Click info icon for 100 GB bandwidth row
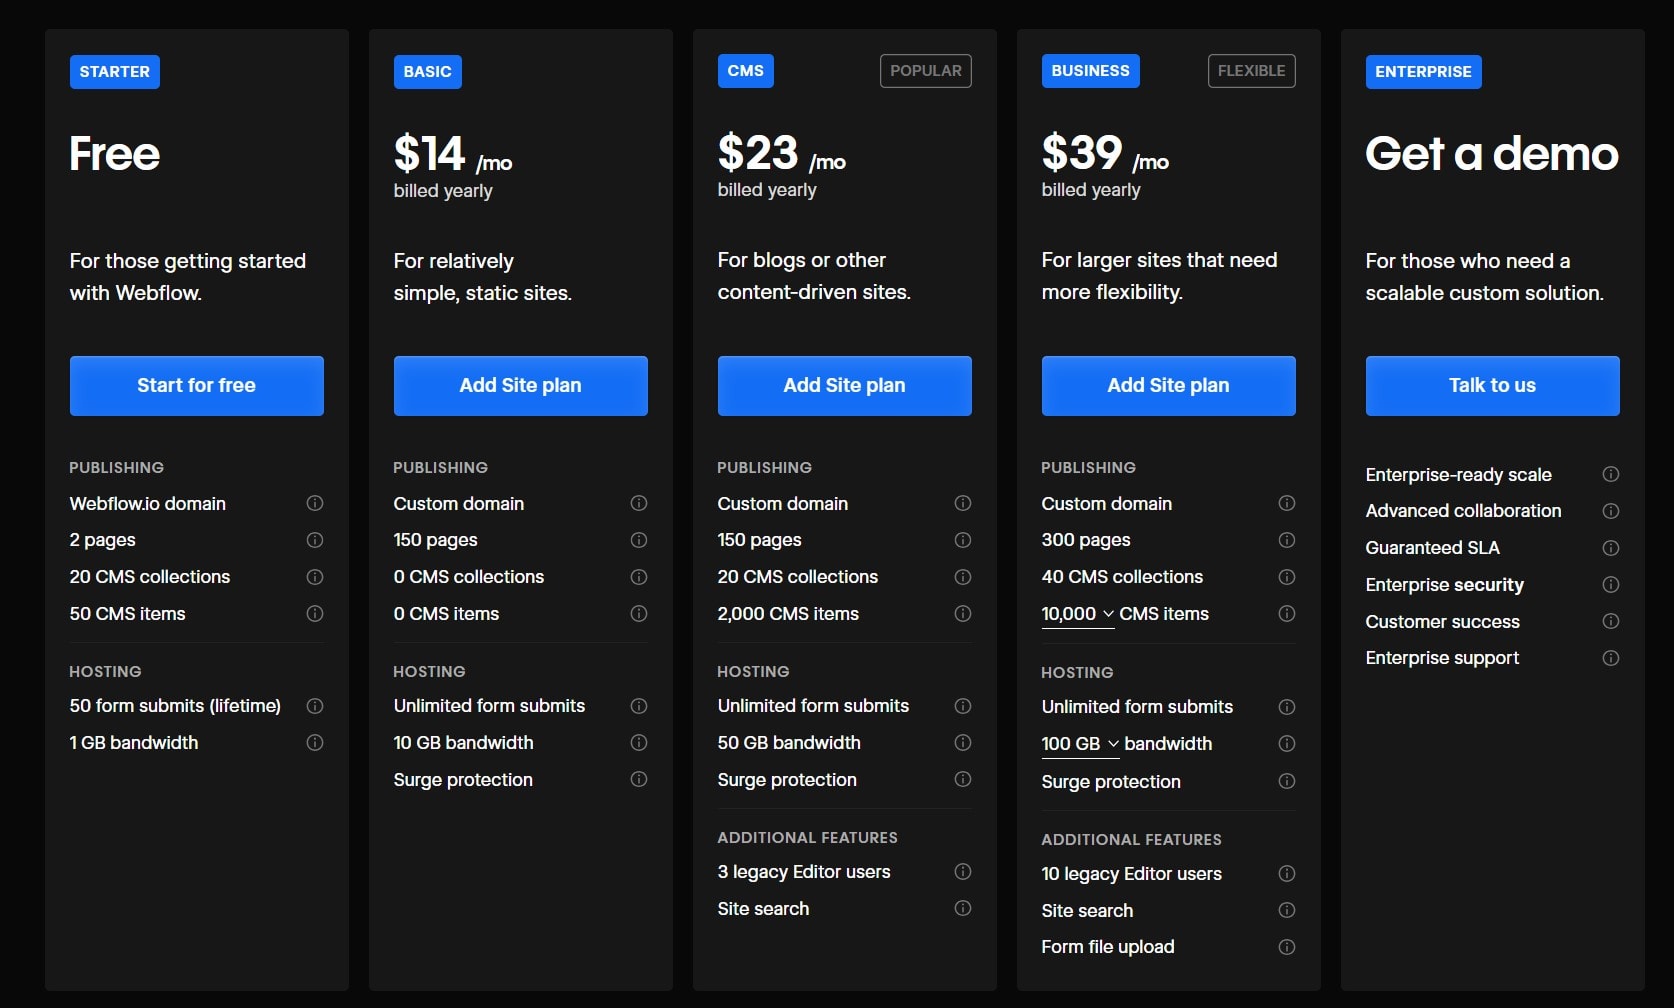 click(1287, 744)
